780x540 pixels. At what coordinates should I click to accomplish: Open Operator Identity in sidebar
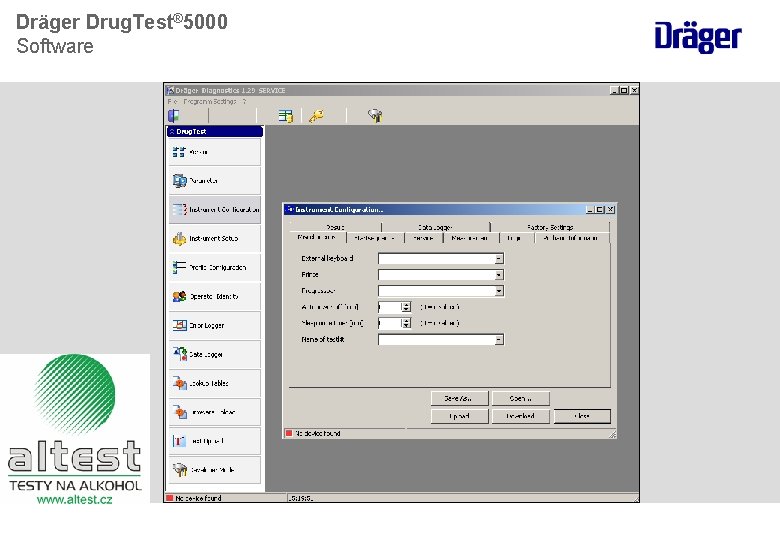pos(214,296)
